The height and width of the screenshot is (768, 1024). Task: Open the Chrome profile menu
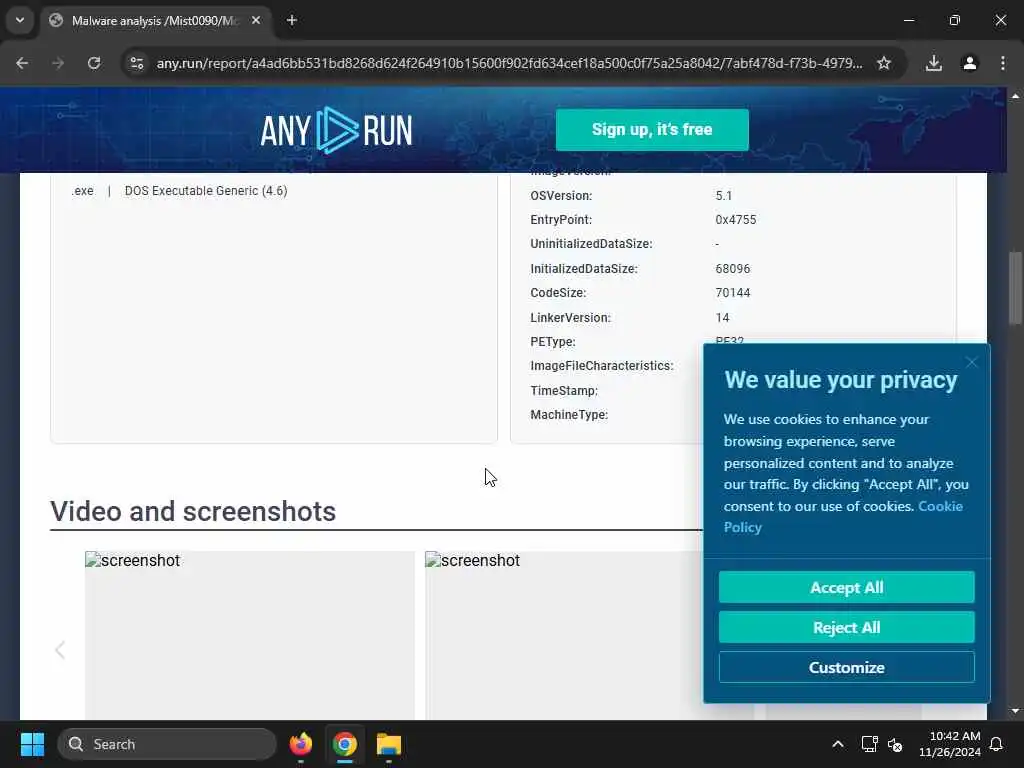[x=970, y=63]
